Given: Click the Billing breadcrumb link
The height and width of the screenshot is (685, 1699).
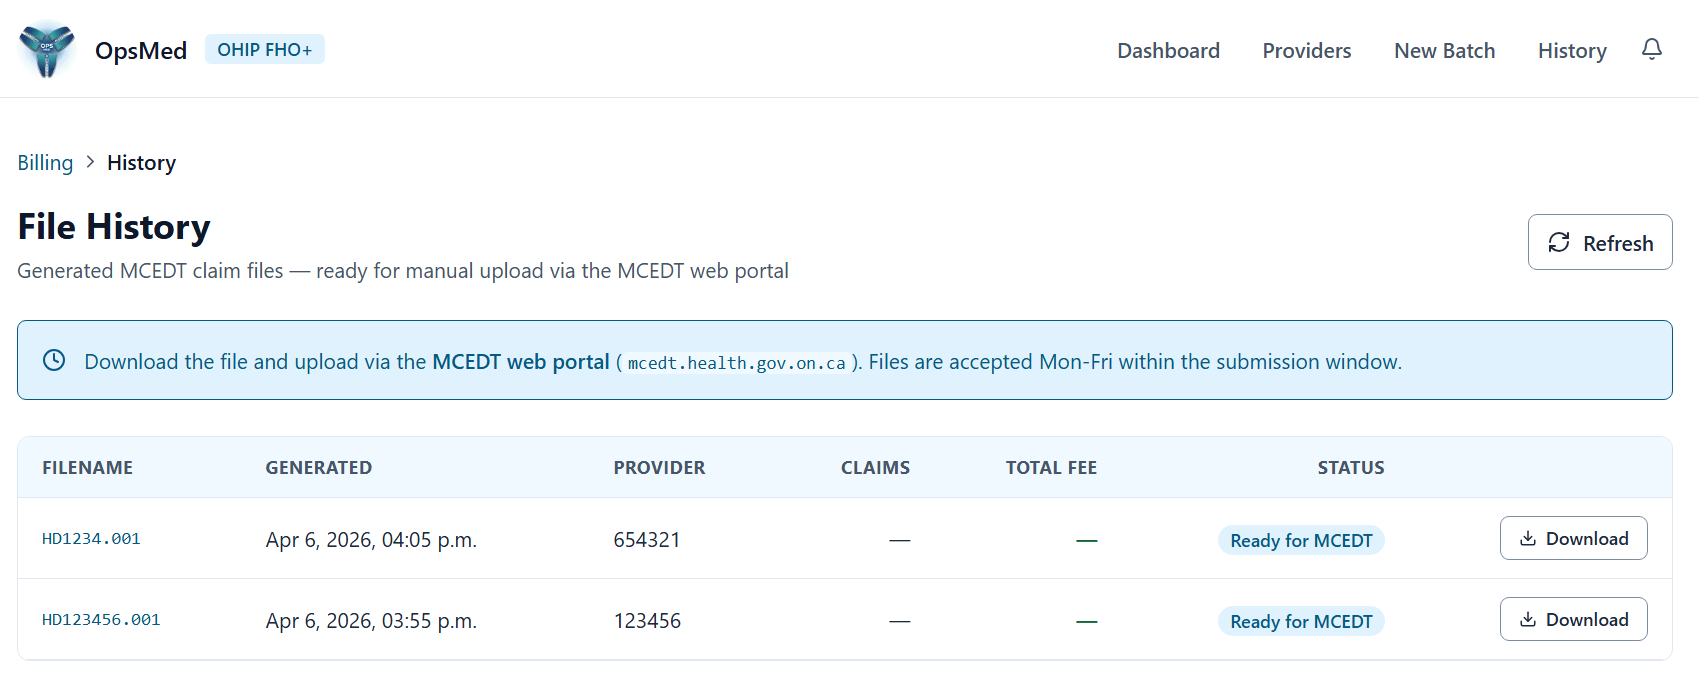Looking at the screenshot, I should (45, 162).
